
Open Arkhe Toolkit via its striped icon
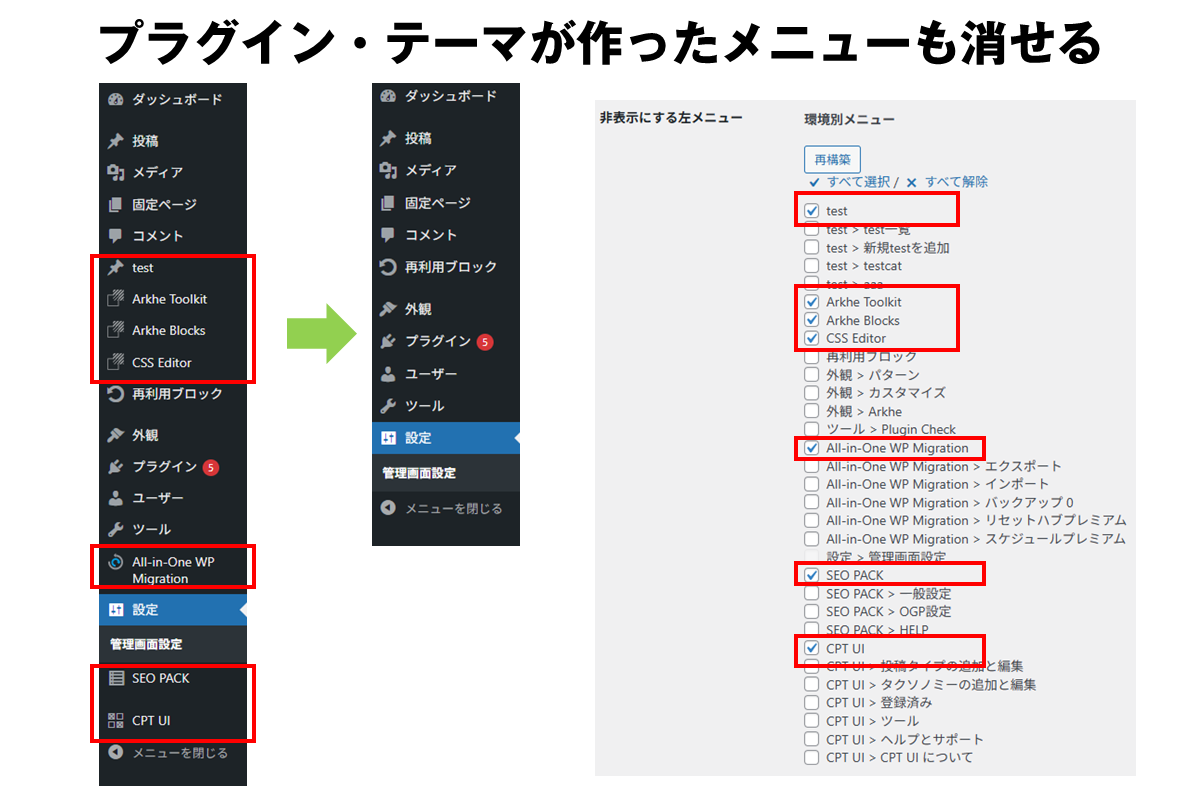[115, 299]
